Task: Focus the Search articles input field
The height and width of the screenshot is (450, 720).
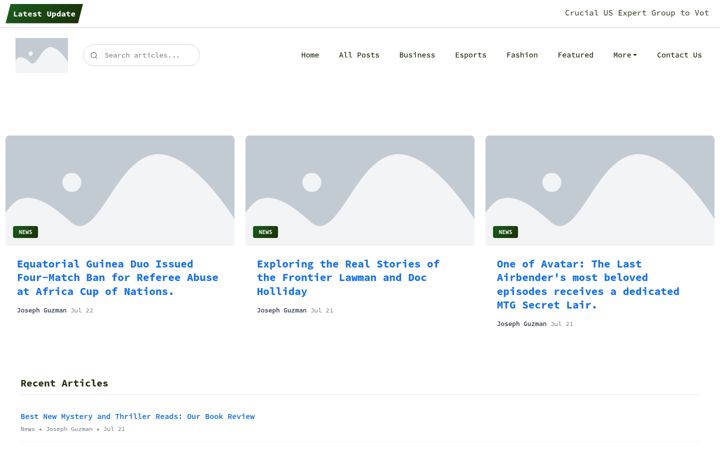Action: [141, 55]
